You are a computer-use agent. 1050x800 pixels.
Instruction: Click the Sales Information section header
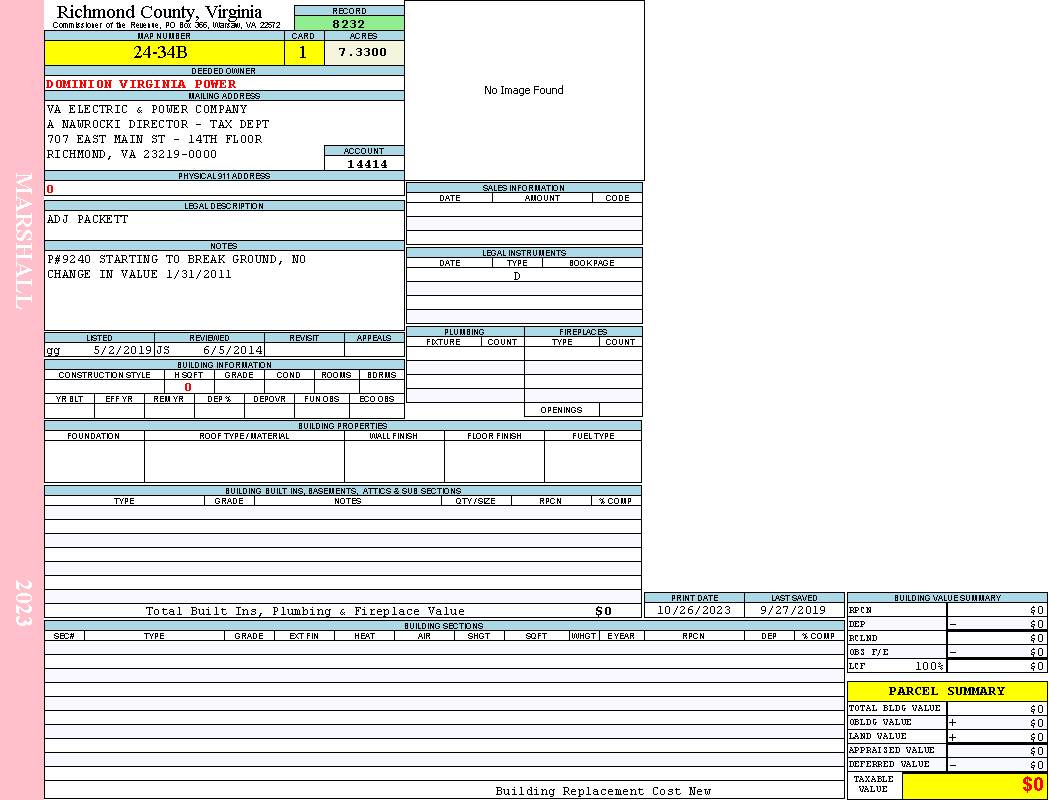(x=523, y=188)
